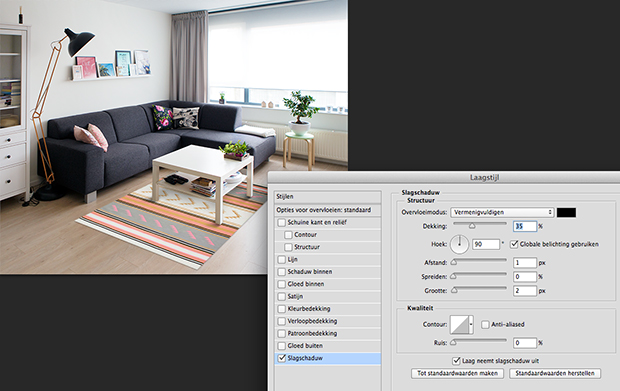620x391 pixels.
Task: Select the Patroonbedekking style row
Action: tap(328, 334)
